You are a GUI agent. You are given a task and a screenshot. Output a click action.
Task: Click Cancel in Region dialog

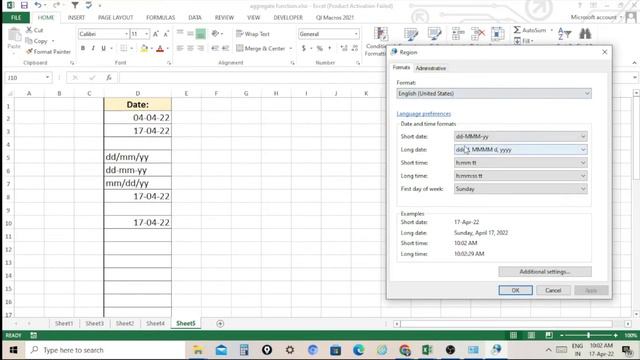pyautogui.click(x=553, y=290)
